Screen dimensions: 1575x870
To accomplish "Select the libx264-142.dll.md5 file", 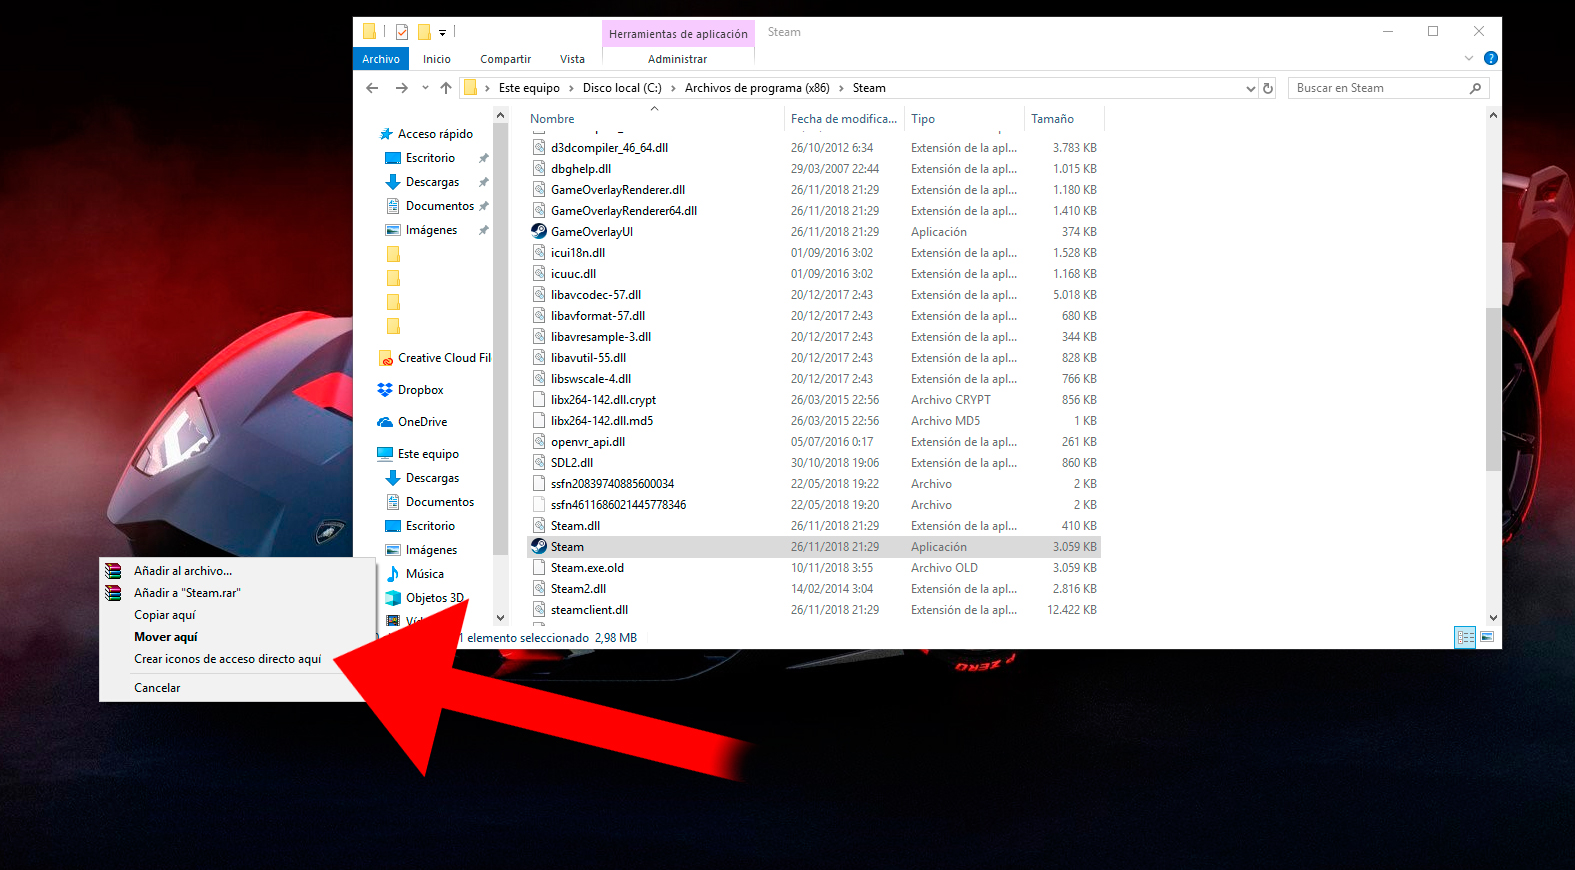I will coord(601,420).
